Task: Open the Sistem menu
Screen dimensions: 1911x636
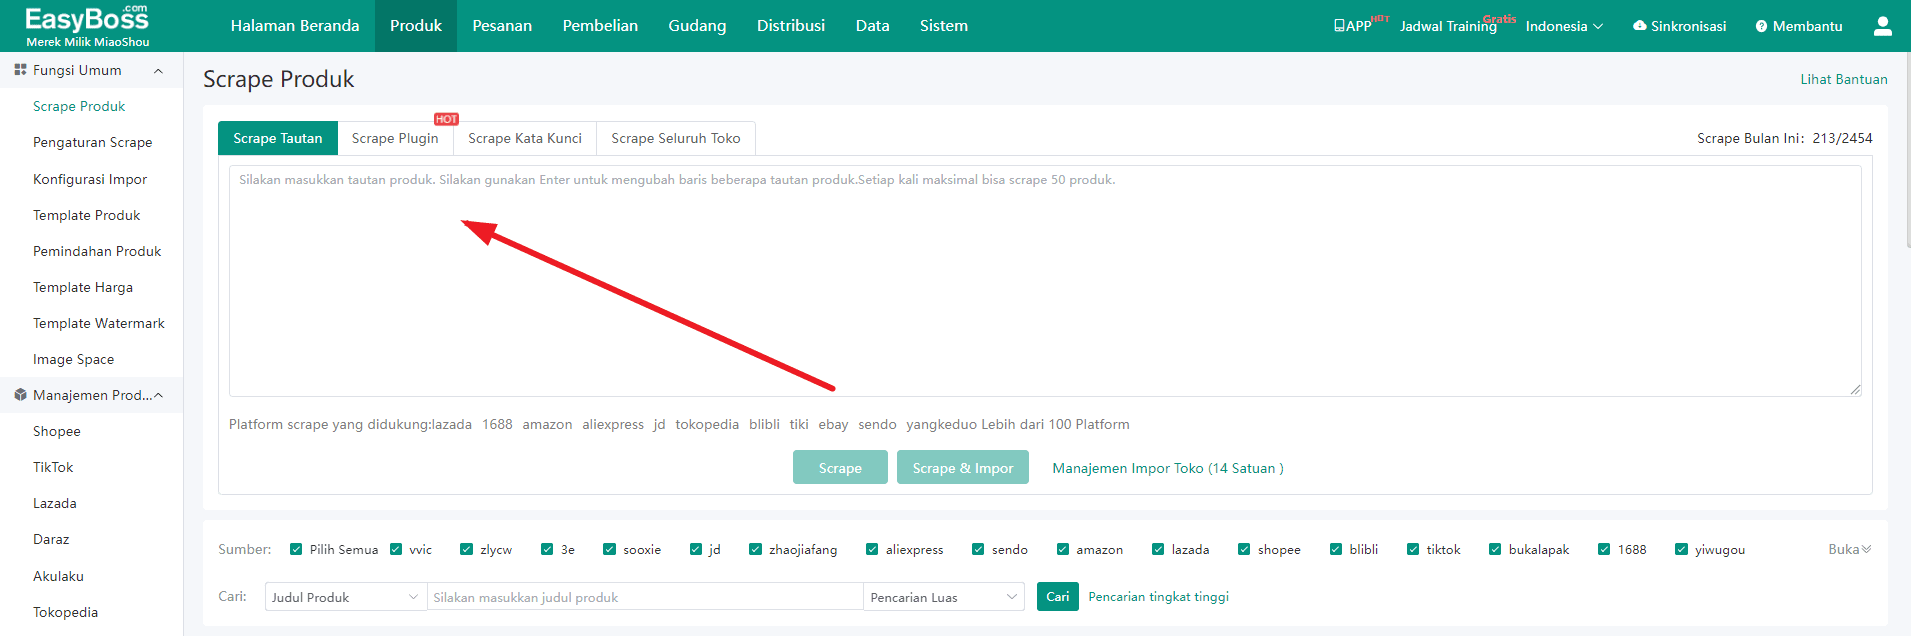Action: (944, 26)
